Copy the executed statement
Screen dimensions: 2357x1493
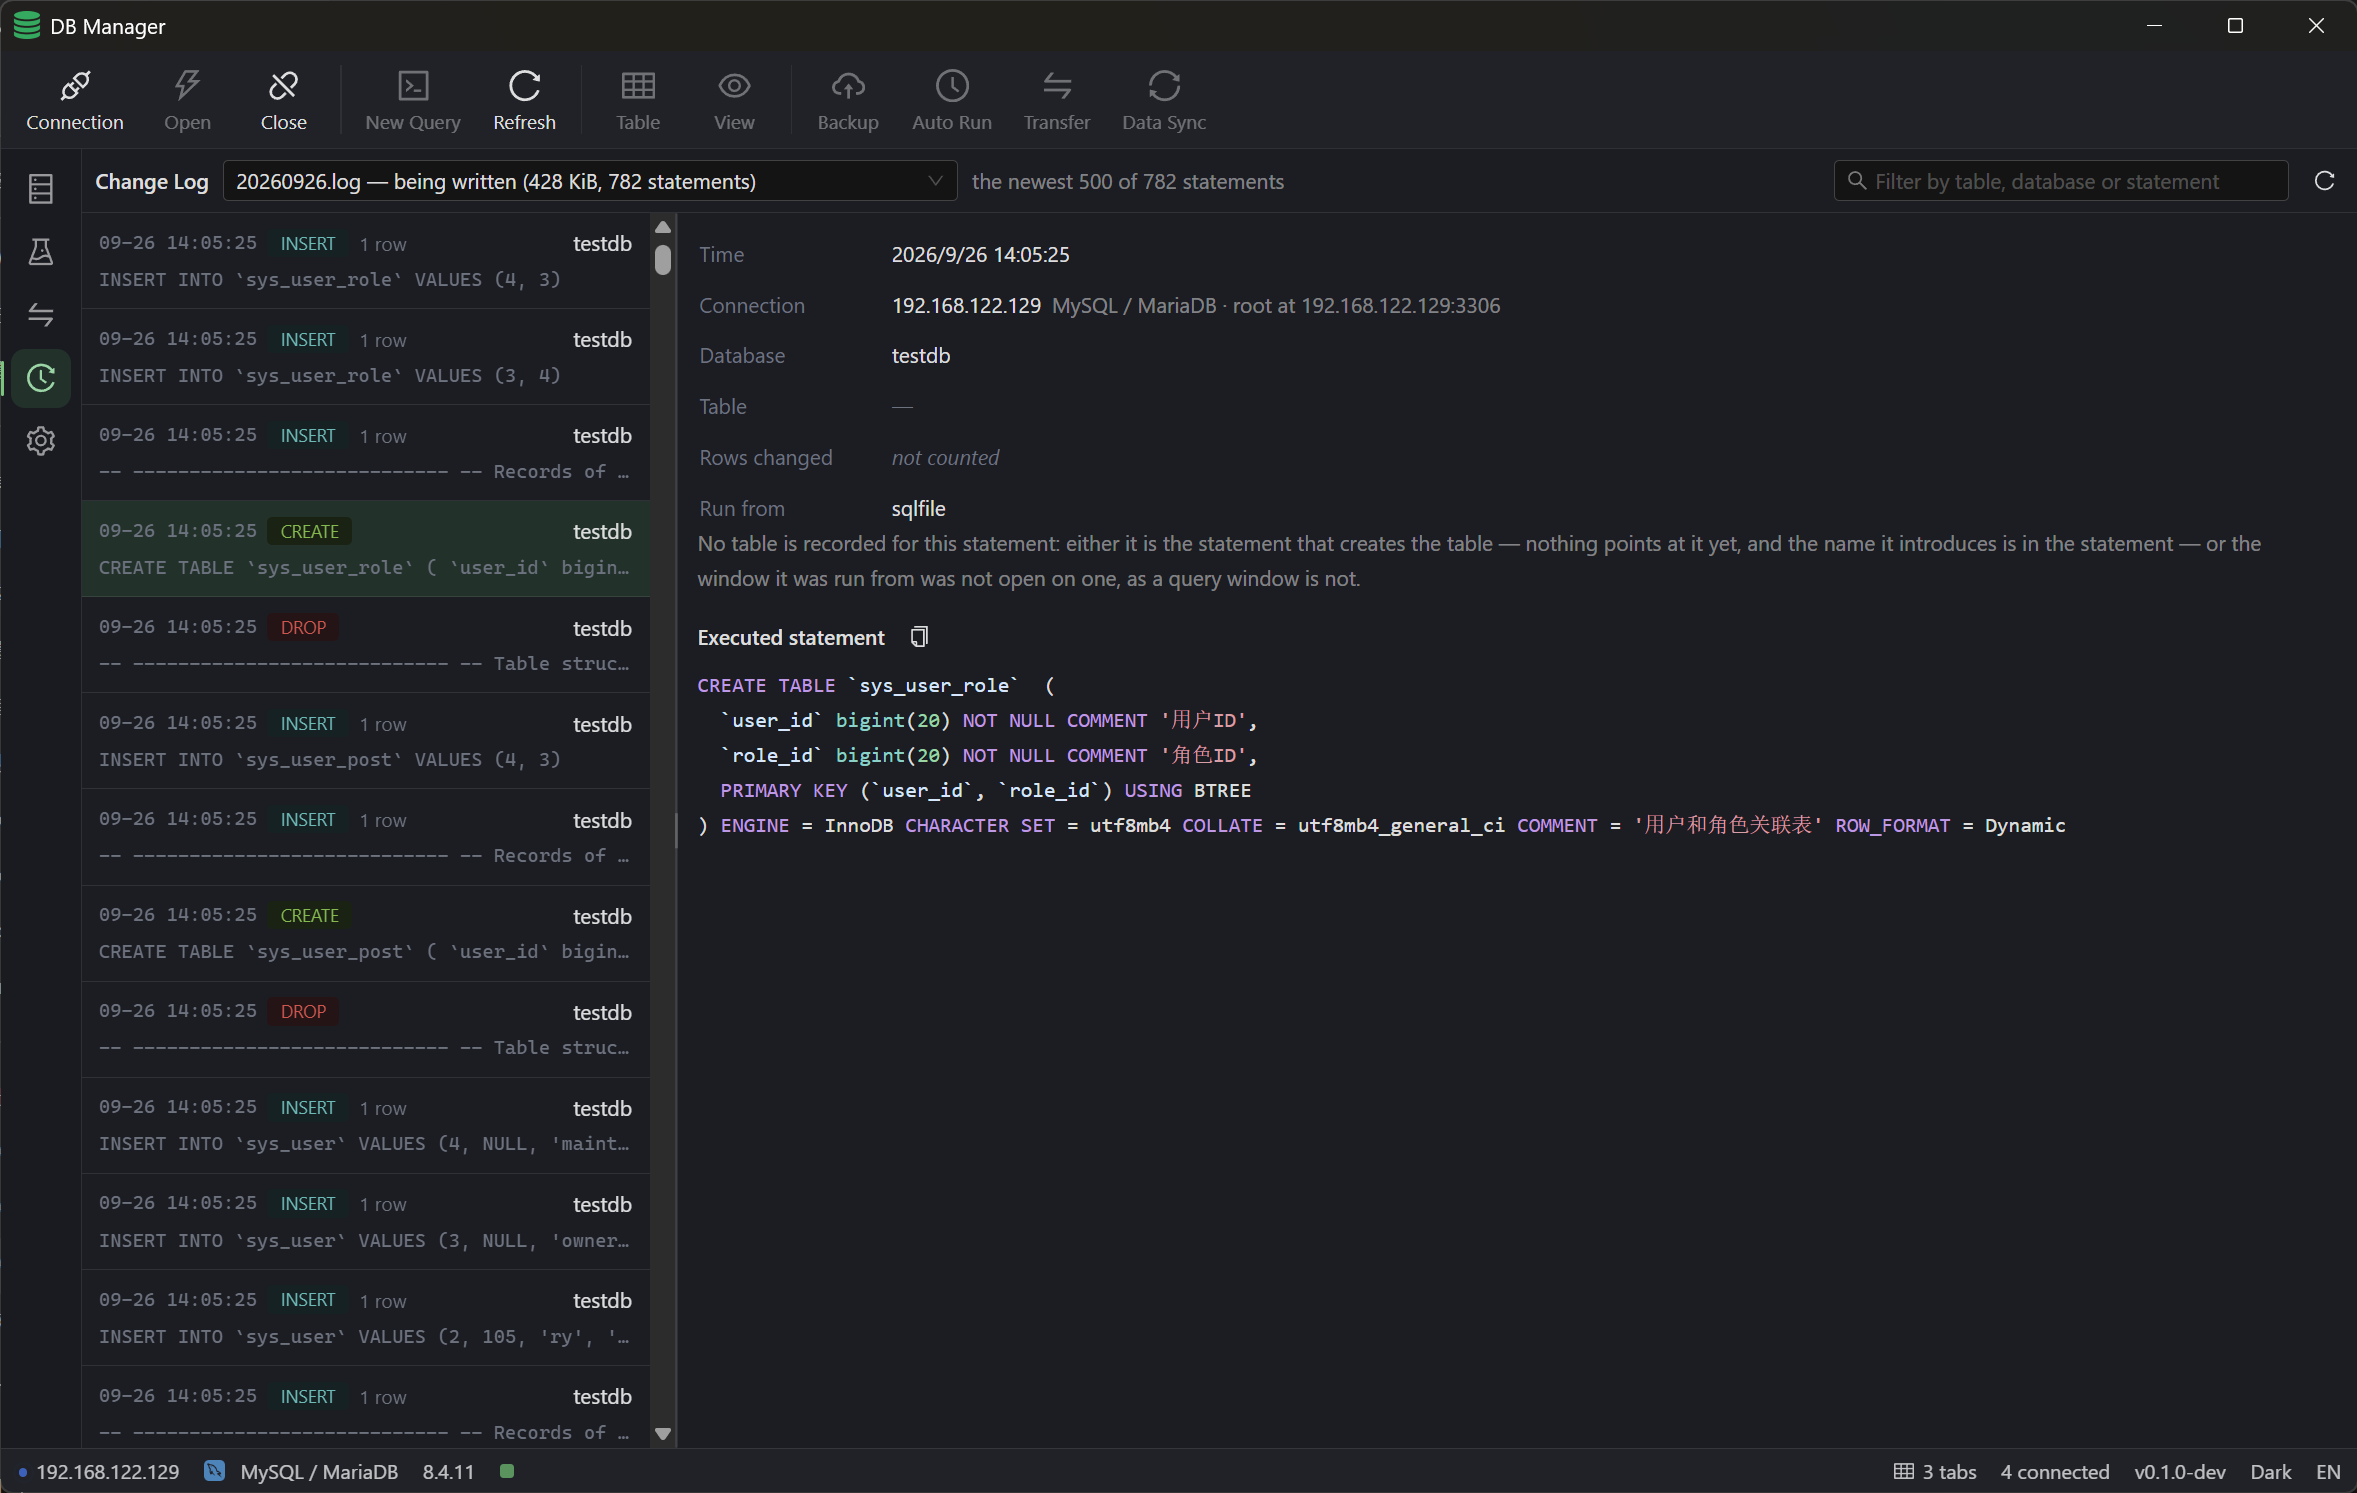tap(919, 637)
